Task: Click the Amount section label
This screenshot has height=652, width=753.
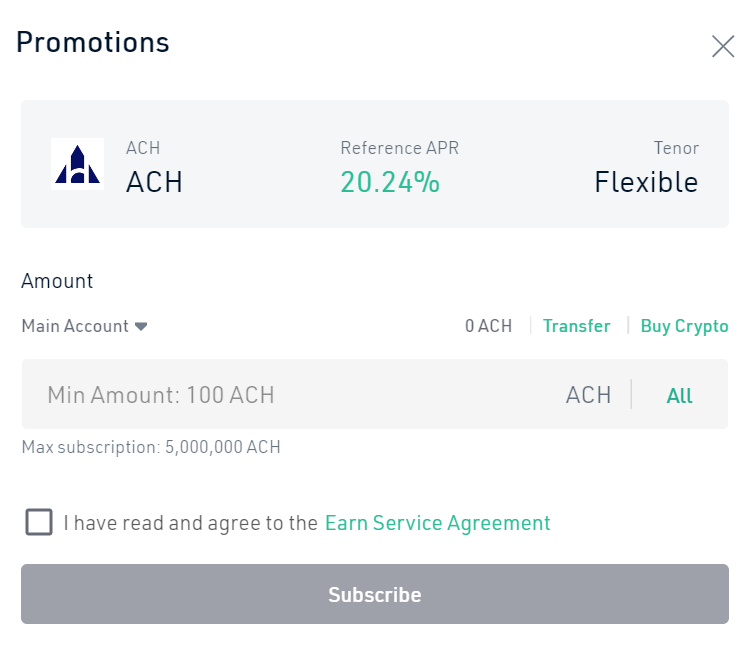Action: (x=57, y=281)
